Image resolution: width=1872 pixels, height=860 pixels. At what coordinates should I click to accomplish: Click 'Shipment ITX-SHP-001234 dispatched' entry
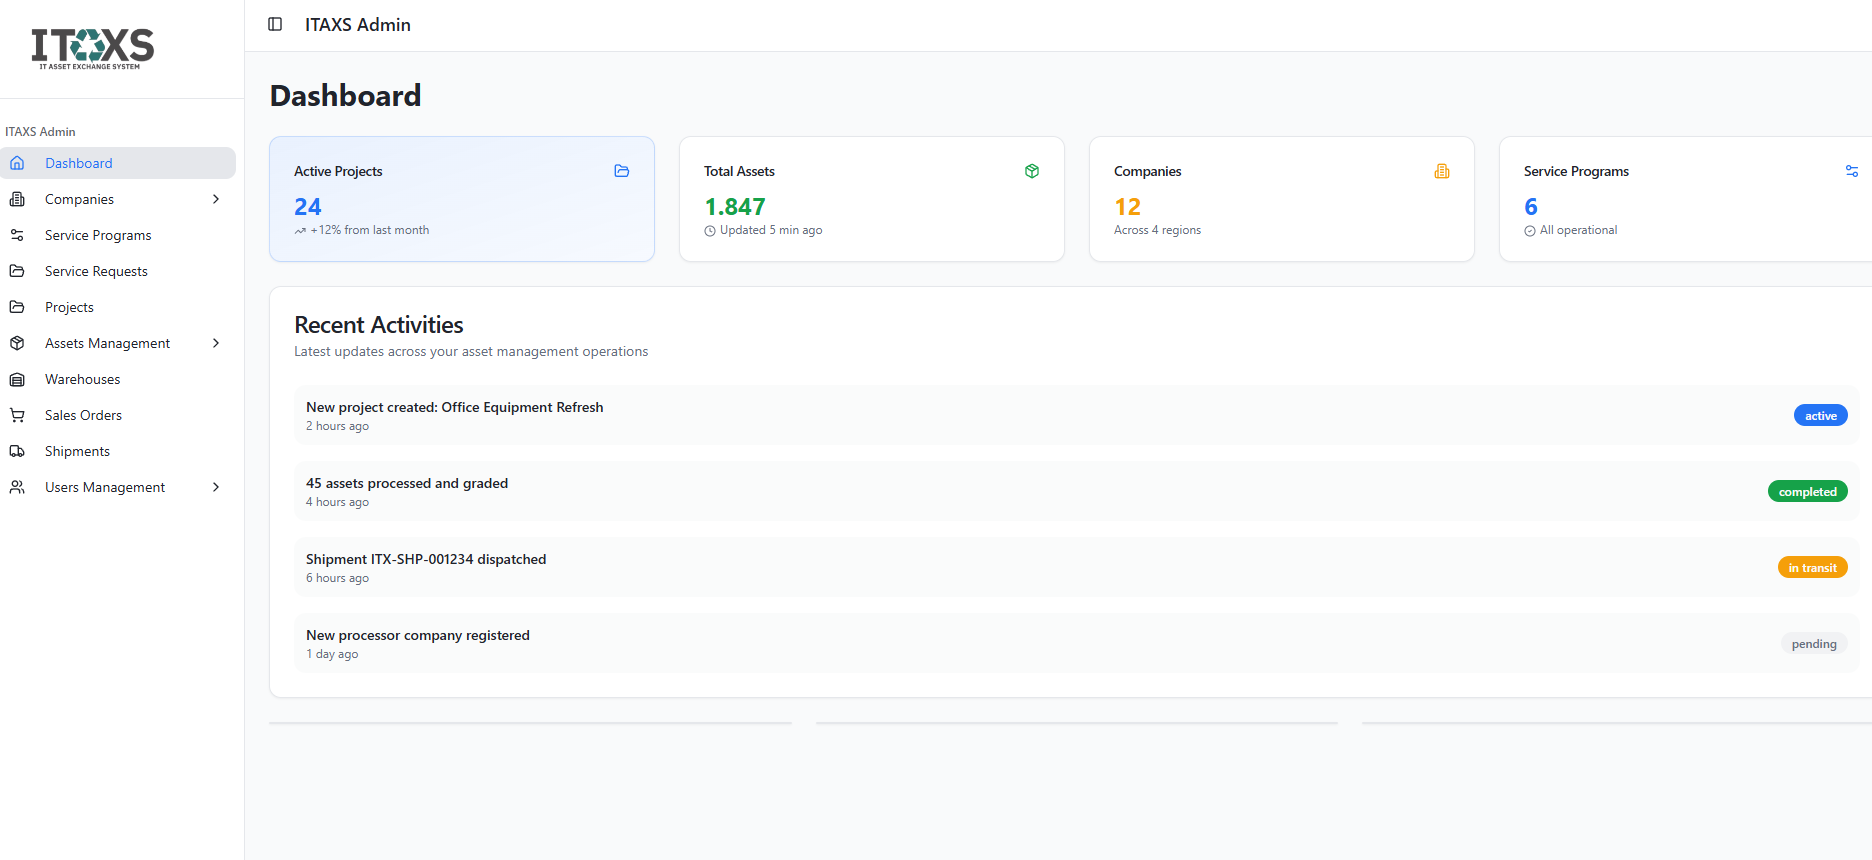click(426, 559)
